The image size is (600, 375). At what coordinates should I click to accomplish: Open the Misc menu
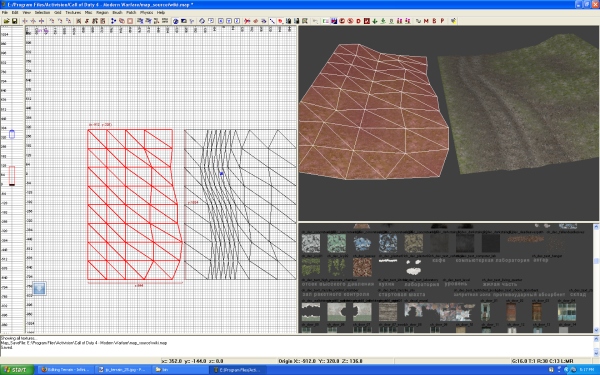point(88,13)
